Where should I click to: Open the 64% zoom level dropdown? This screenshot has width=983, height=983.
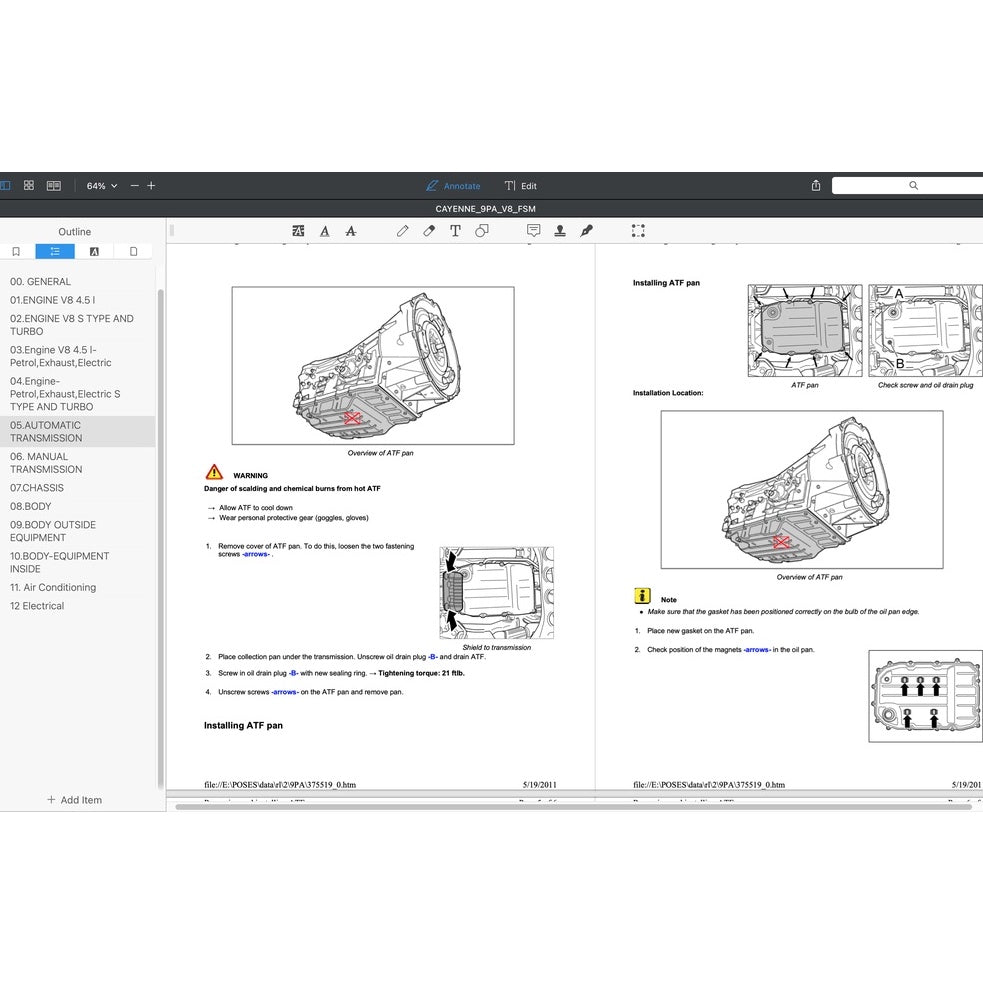click(x=101, y=186)
